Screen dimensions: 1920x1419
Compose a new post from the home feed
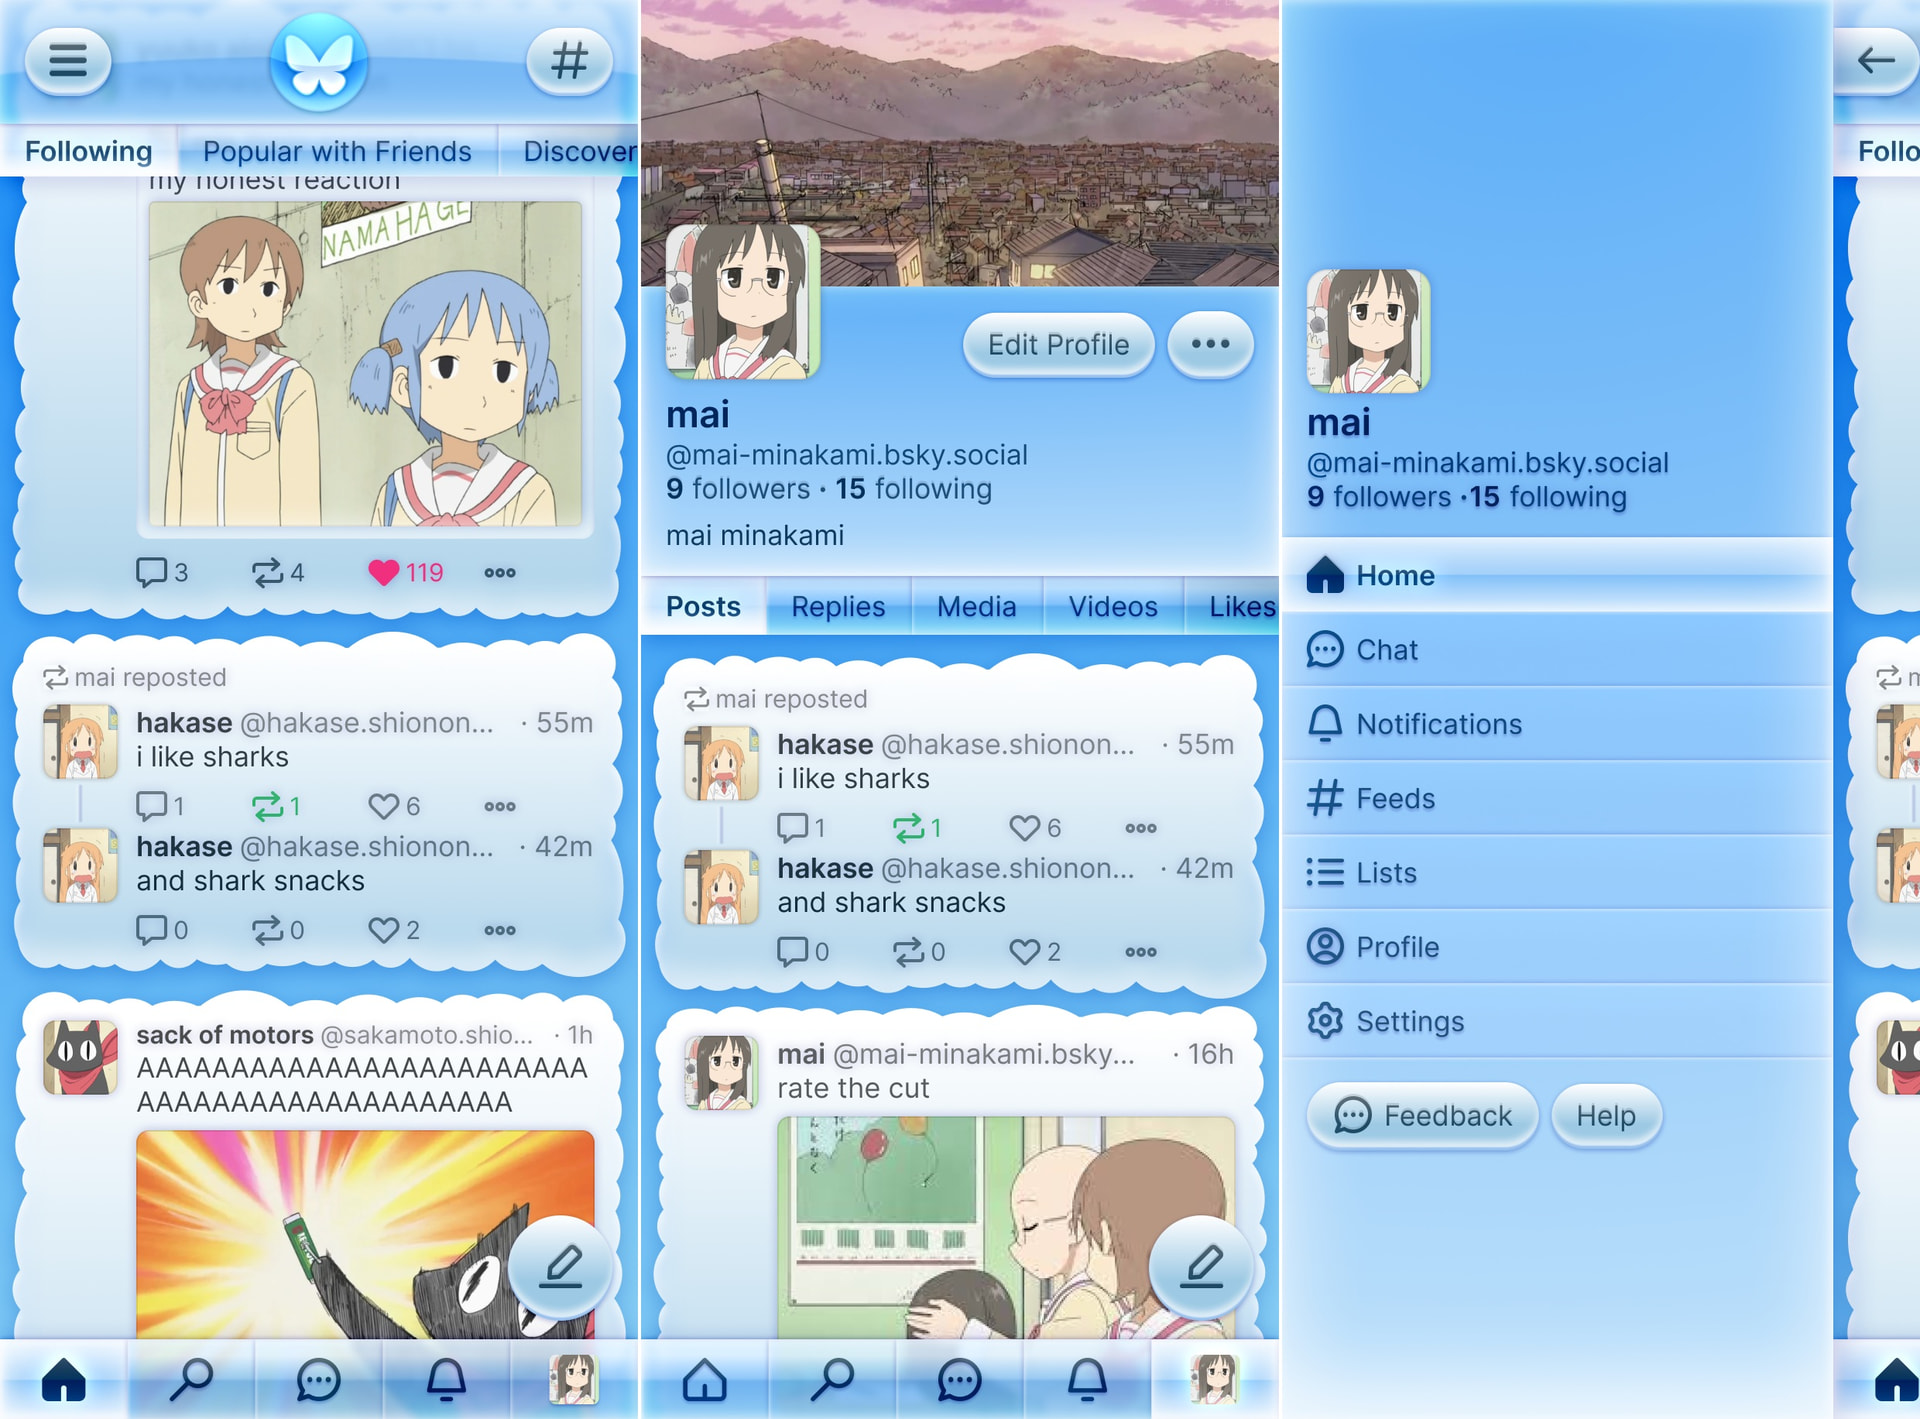click(x=560, y=1267)
